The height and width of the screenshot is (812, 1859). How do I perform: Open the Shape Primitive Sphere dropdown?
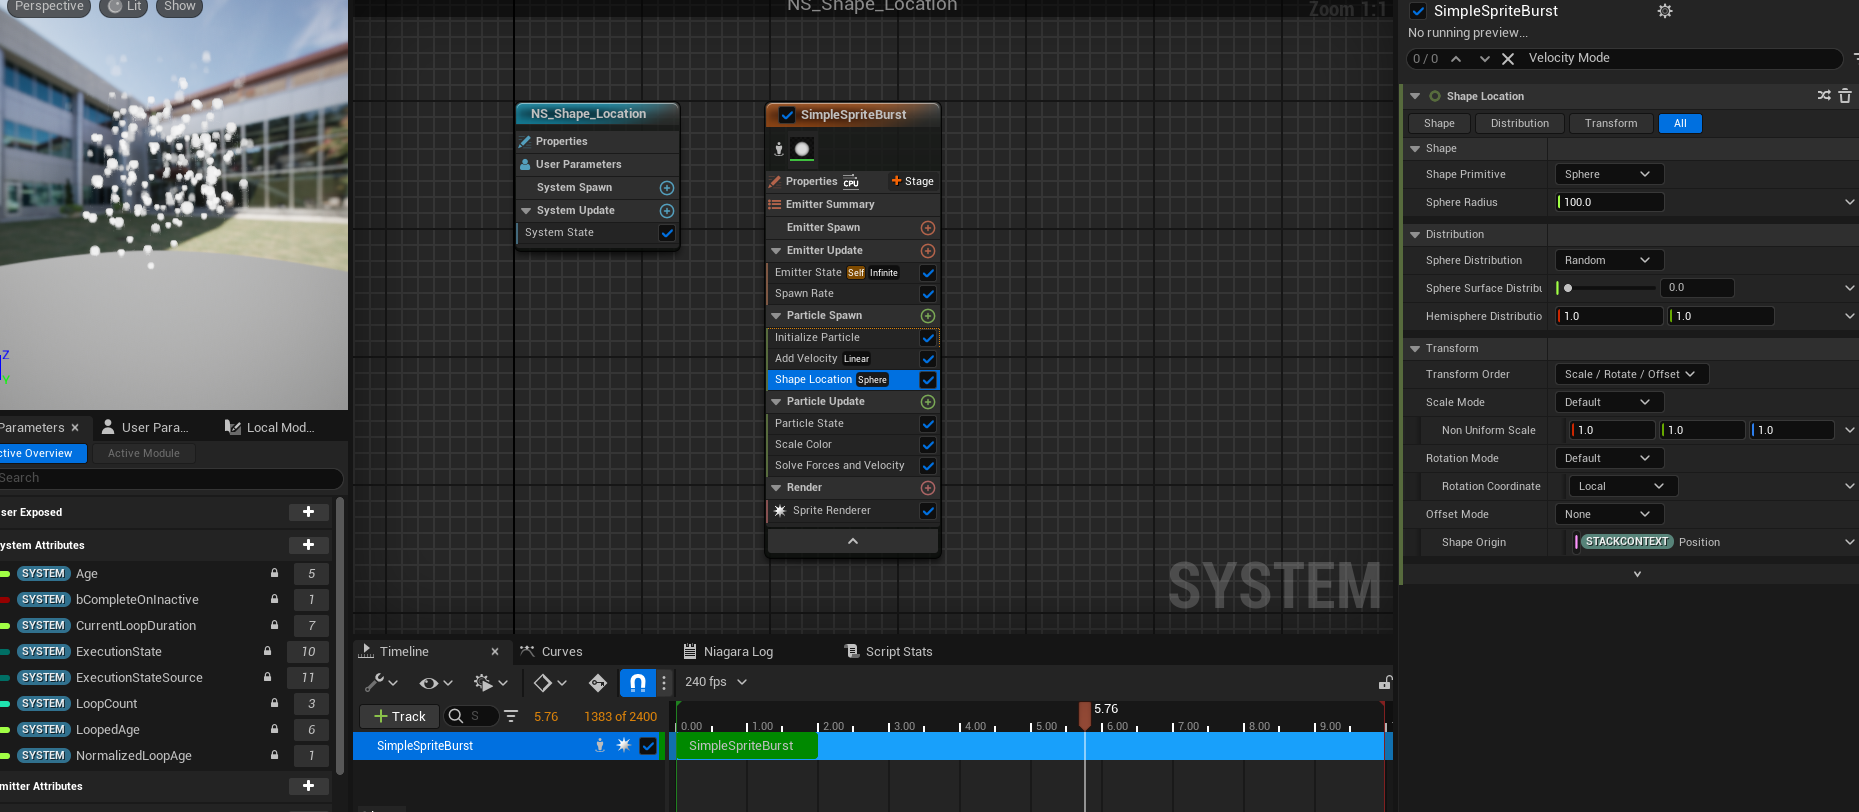(1609, 174)
